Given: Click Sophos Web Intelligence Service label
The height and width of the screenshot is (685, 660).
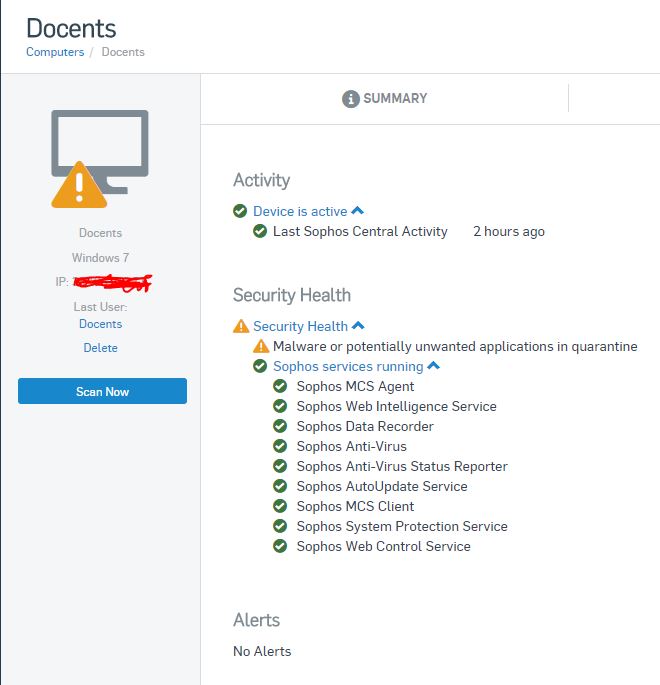Looking at the screenshot, I should 397,407.
